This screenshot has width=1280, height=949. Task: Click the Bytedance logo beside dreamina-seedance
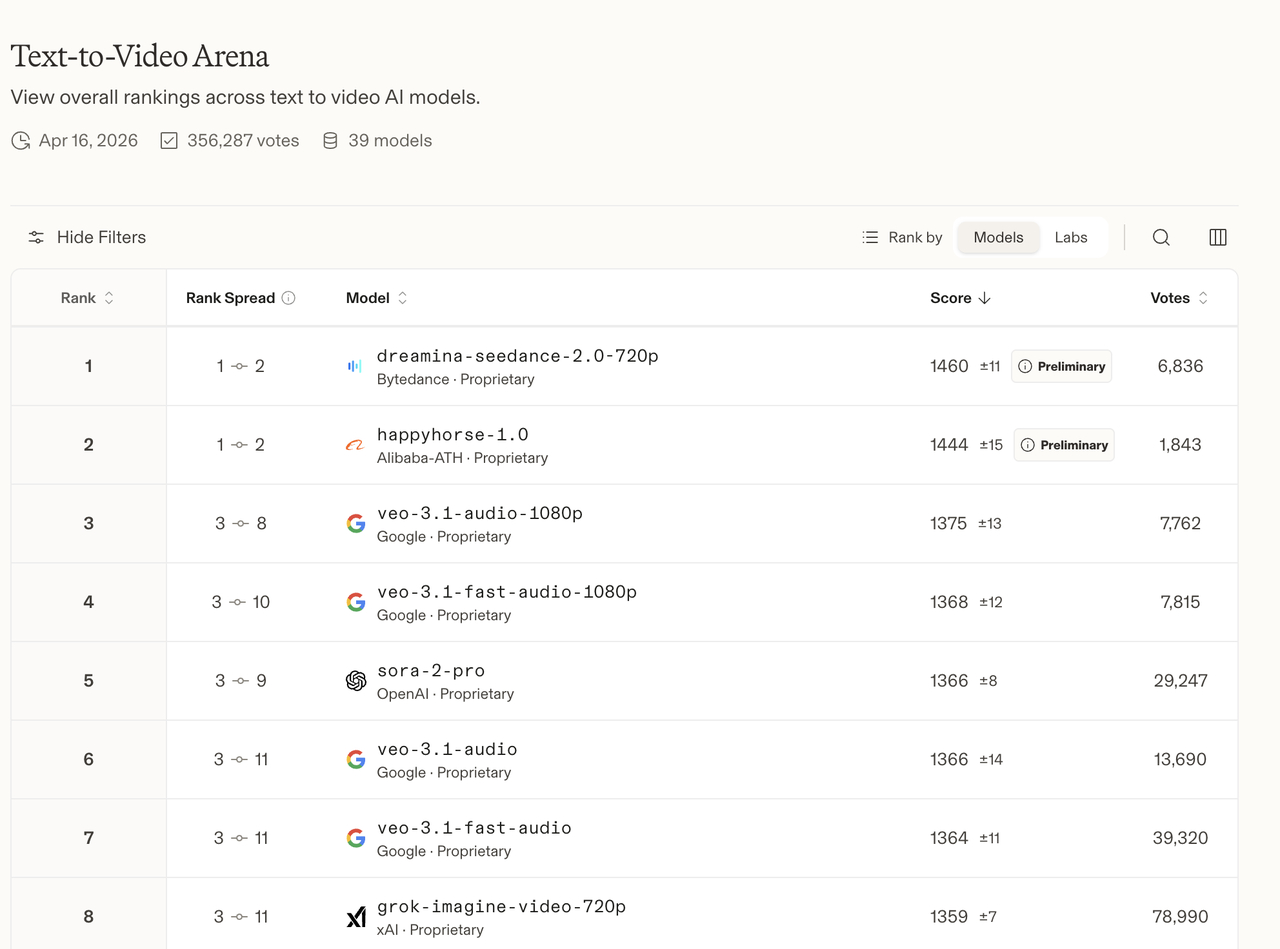click(355, 367)
